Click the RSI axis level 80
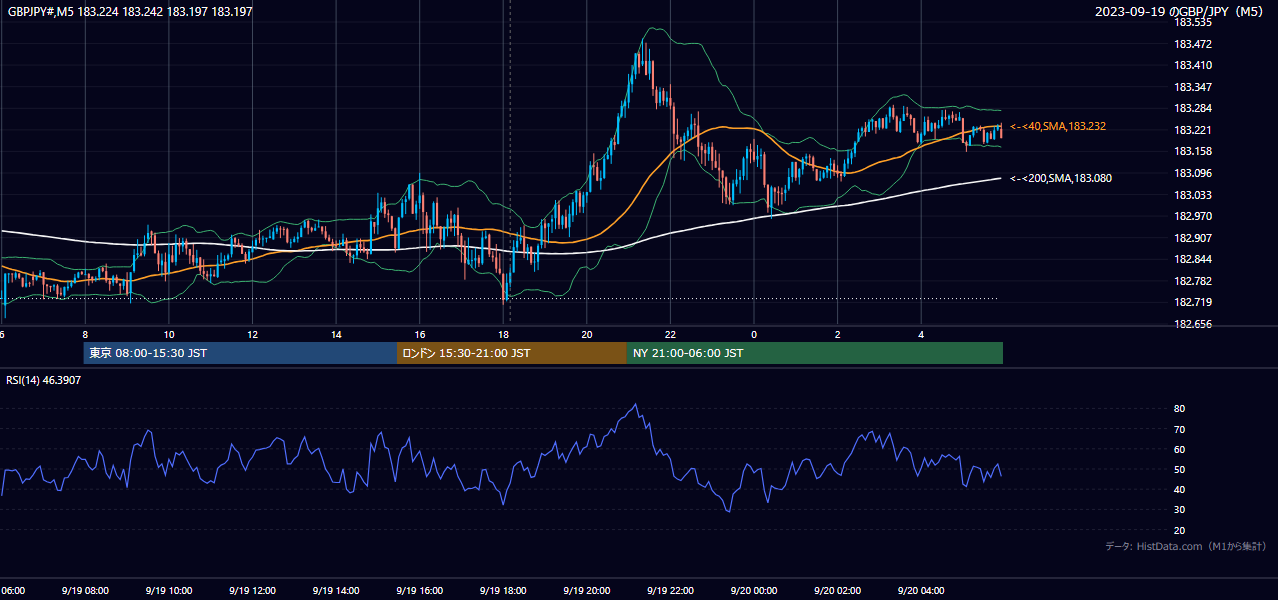Viewport: 1278px width, 600px height. [x=1180, y=409]
